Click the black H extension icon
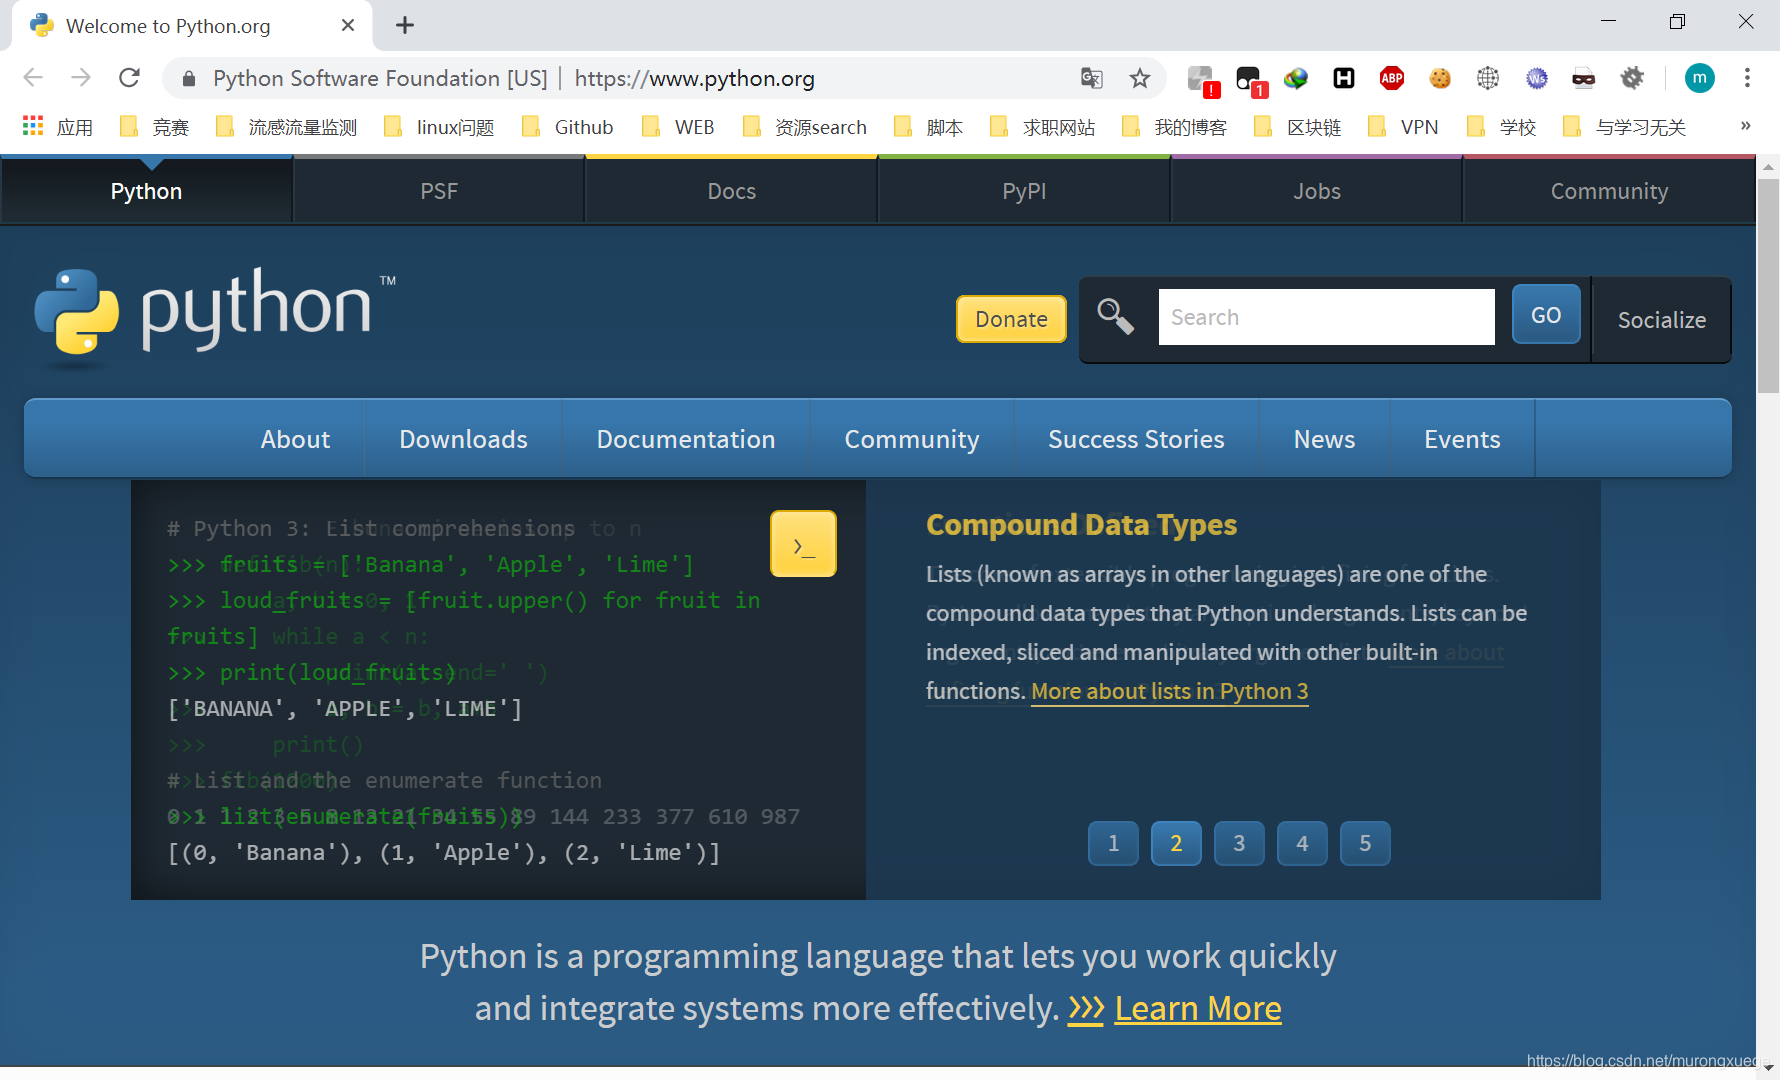 1344,78
